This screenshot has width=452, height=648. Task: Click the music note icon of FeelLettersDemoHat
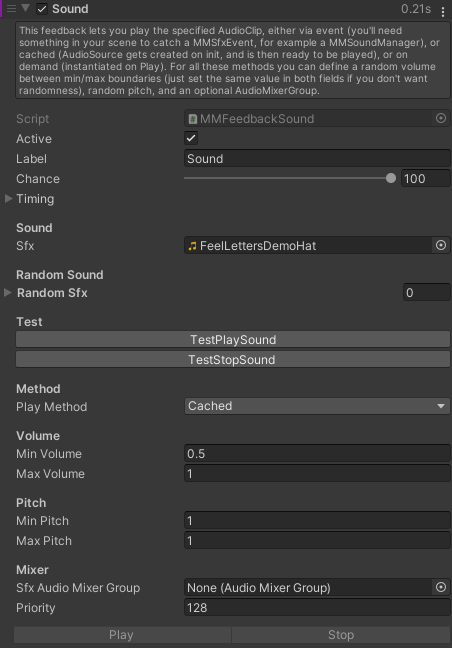[x=192, y=246]
